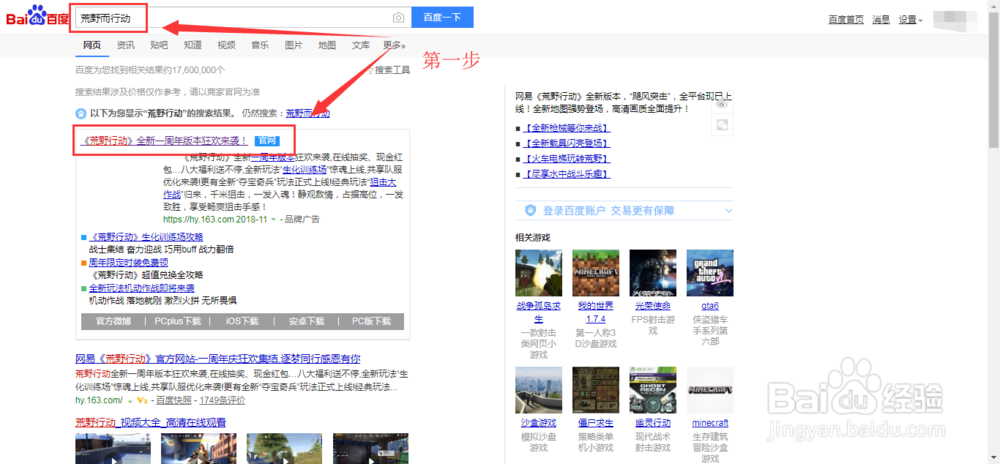Expand dropdown arrow beside hy.163.com date
The image size is (1000, 464).
(x=273, y=219)
